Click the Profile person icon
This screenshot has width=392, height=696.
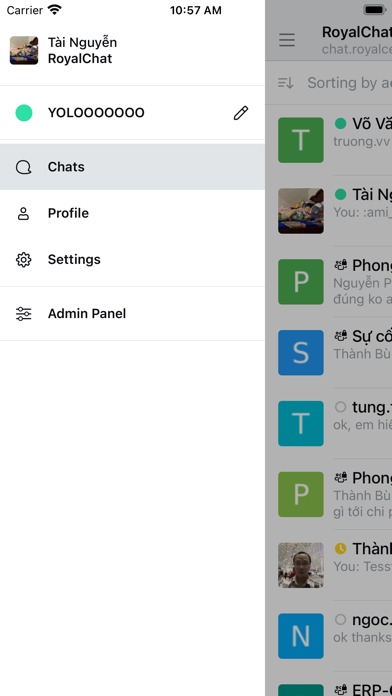(x=23, y=213)
